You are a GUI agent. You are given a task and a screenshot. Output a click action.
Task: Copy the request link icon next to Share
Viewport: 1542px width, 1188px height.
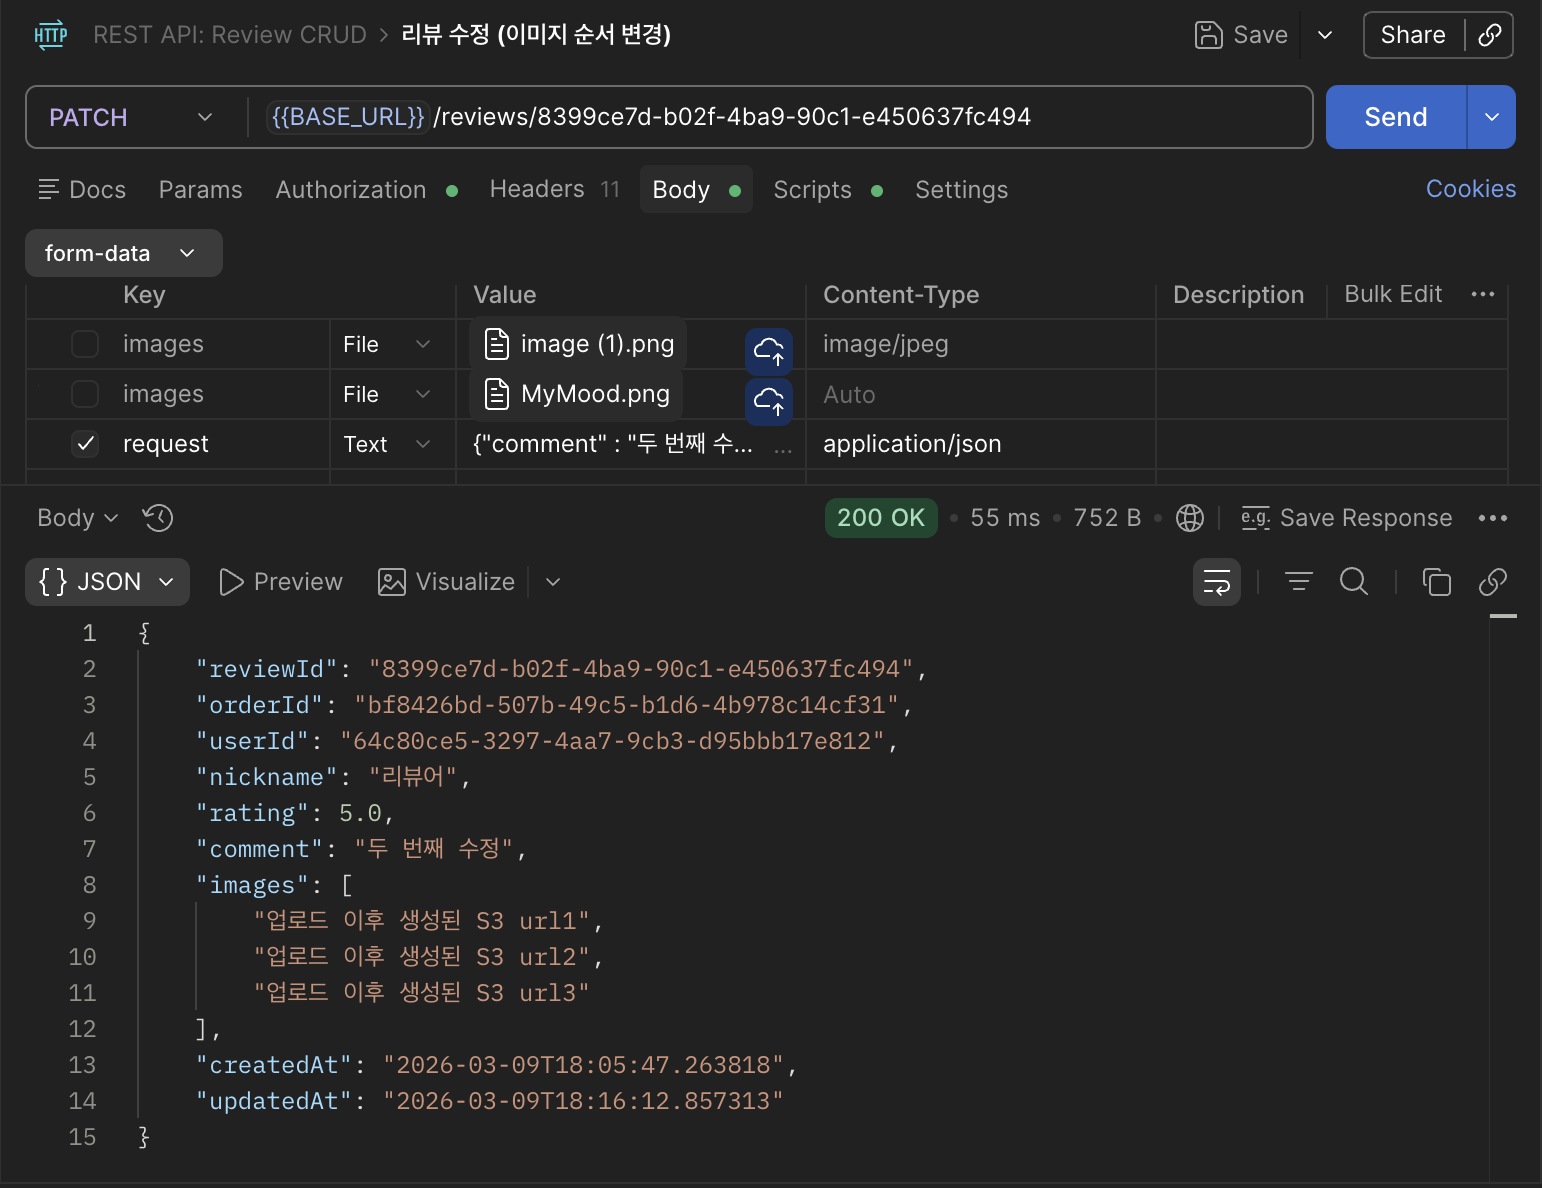(1490, 35)
